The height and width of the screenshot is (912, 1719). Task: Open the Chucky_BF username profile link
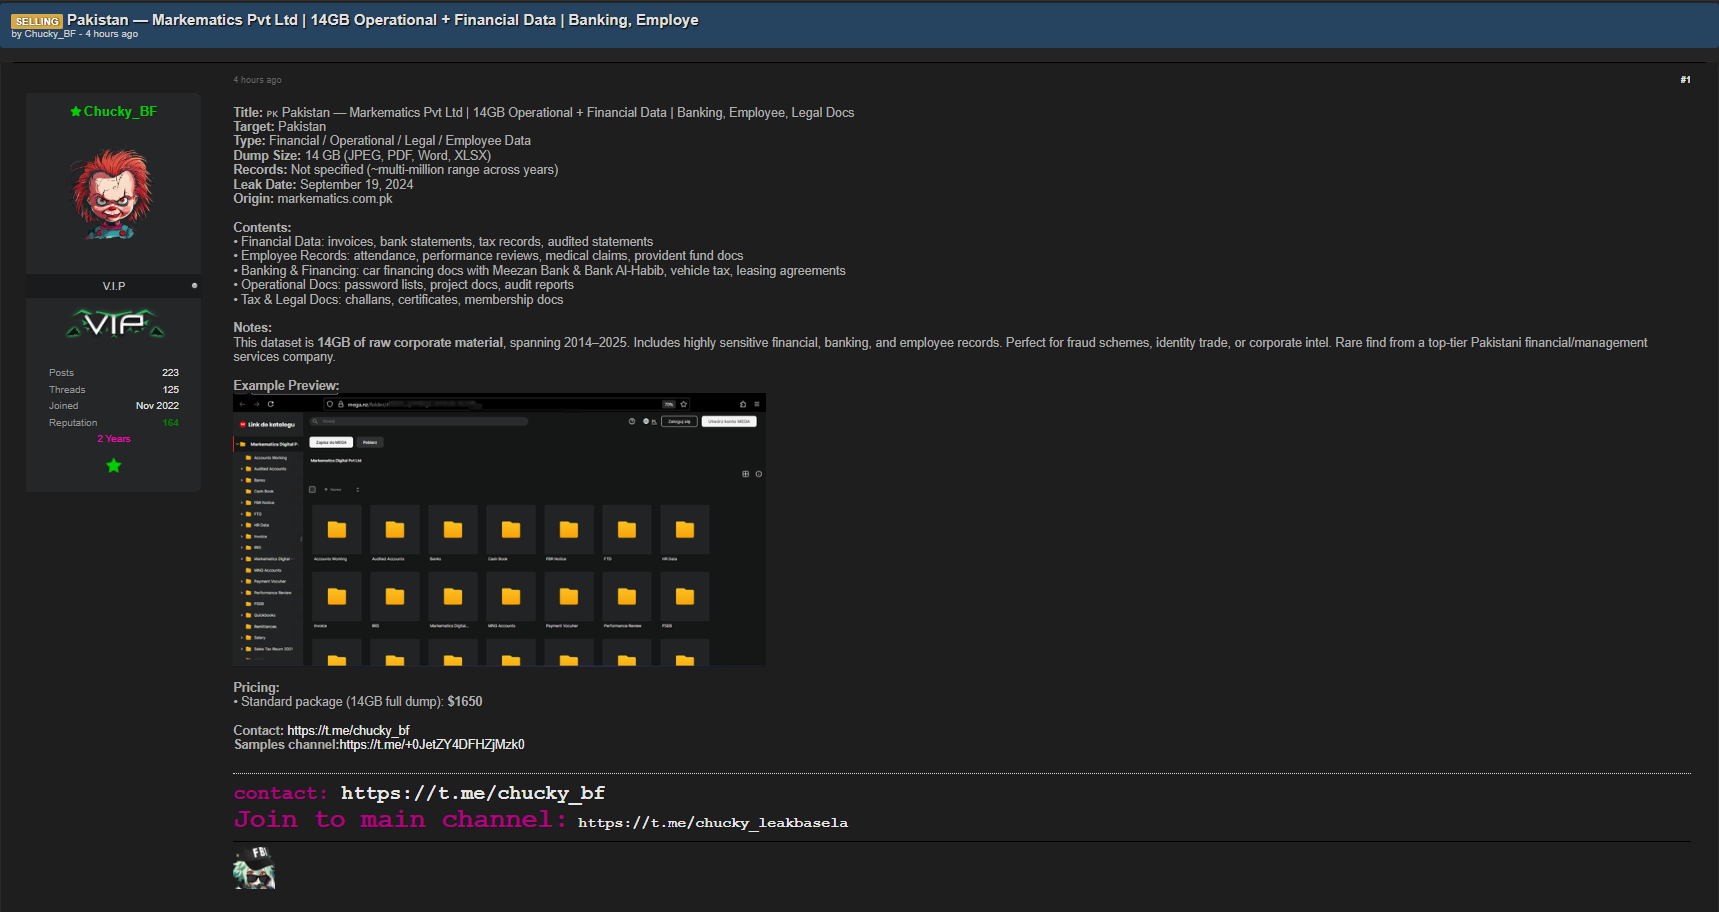coord(119,112)
